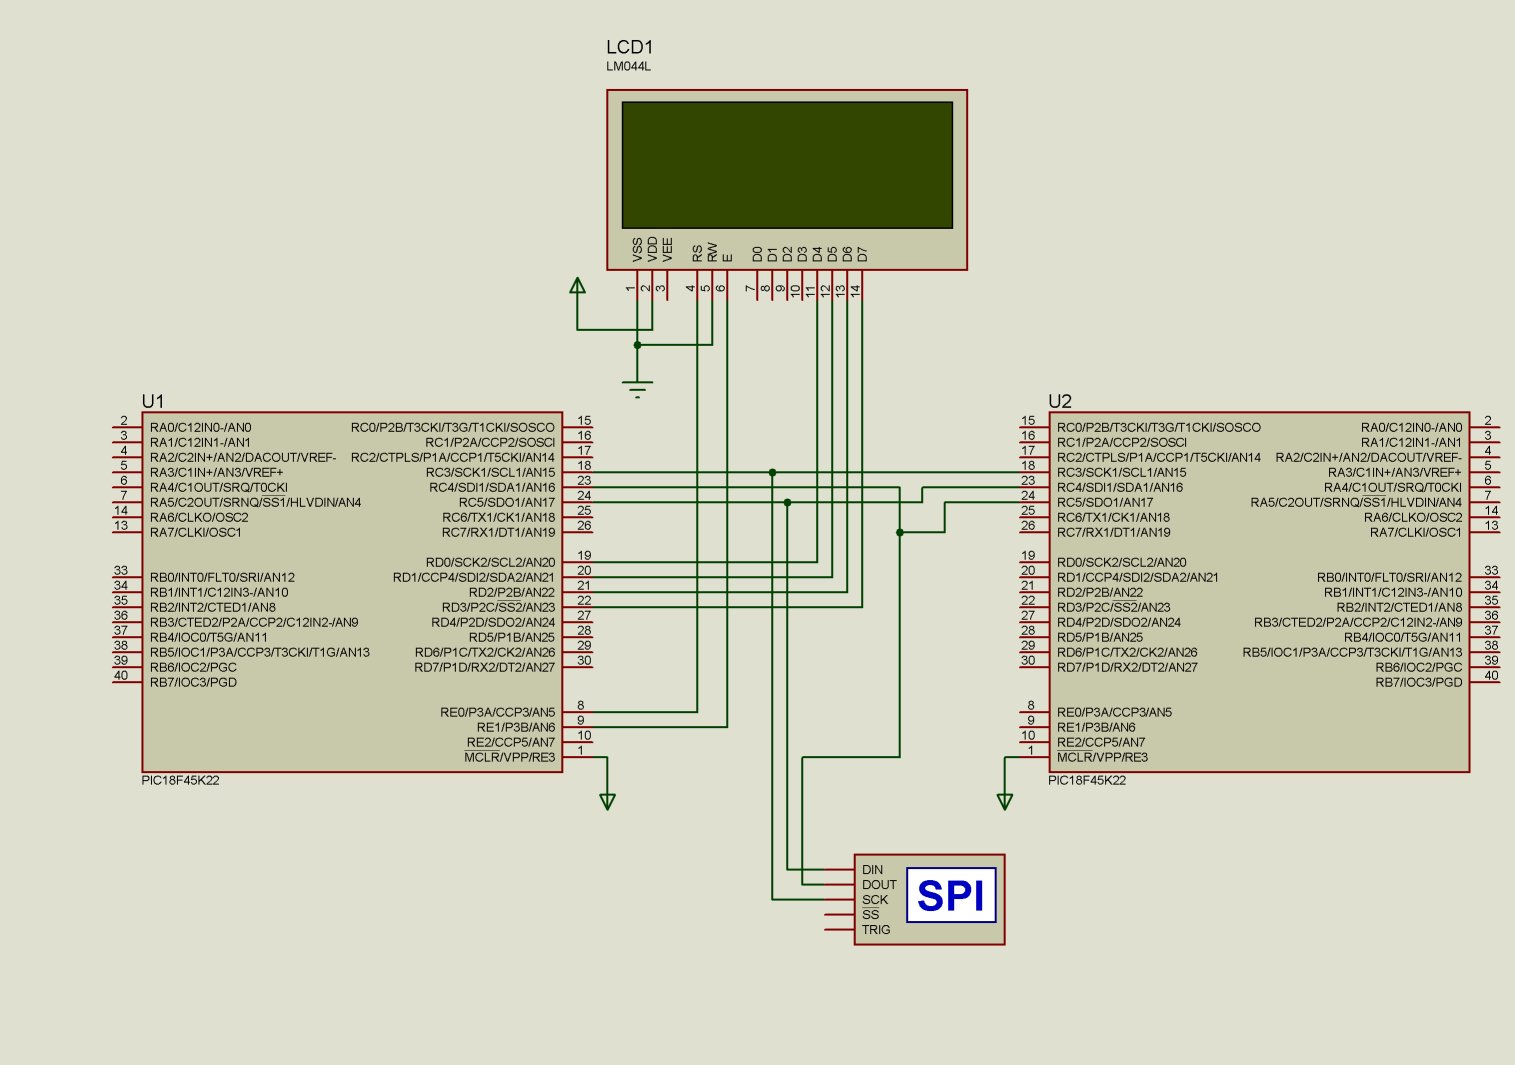Click U2 pin RC5/SDO1/AN17 label
This screenshot has height=1065, width=1515.
[1105, 503]
